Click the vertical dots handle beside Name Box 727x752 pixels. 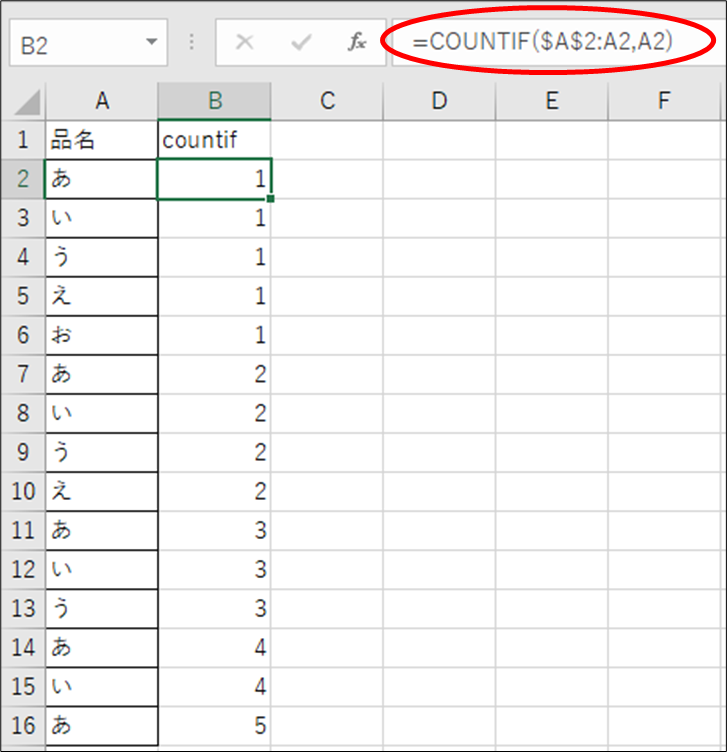(191, 44)
